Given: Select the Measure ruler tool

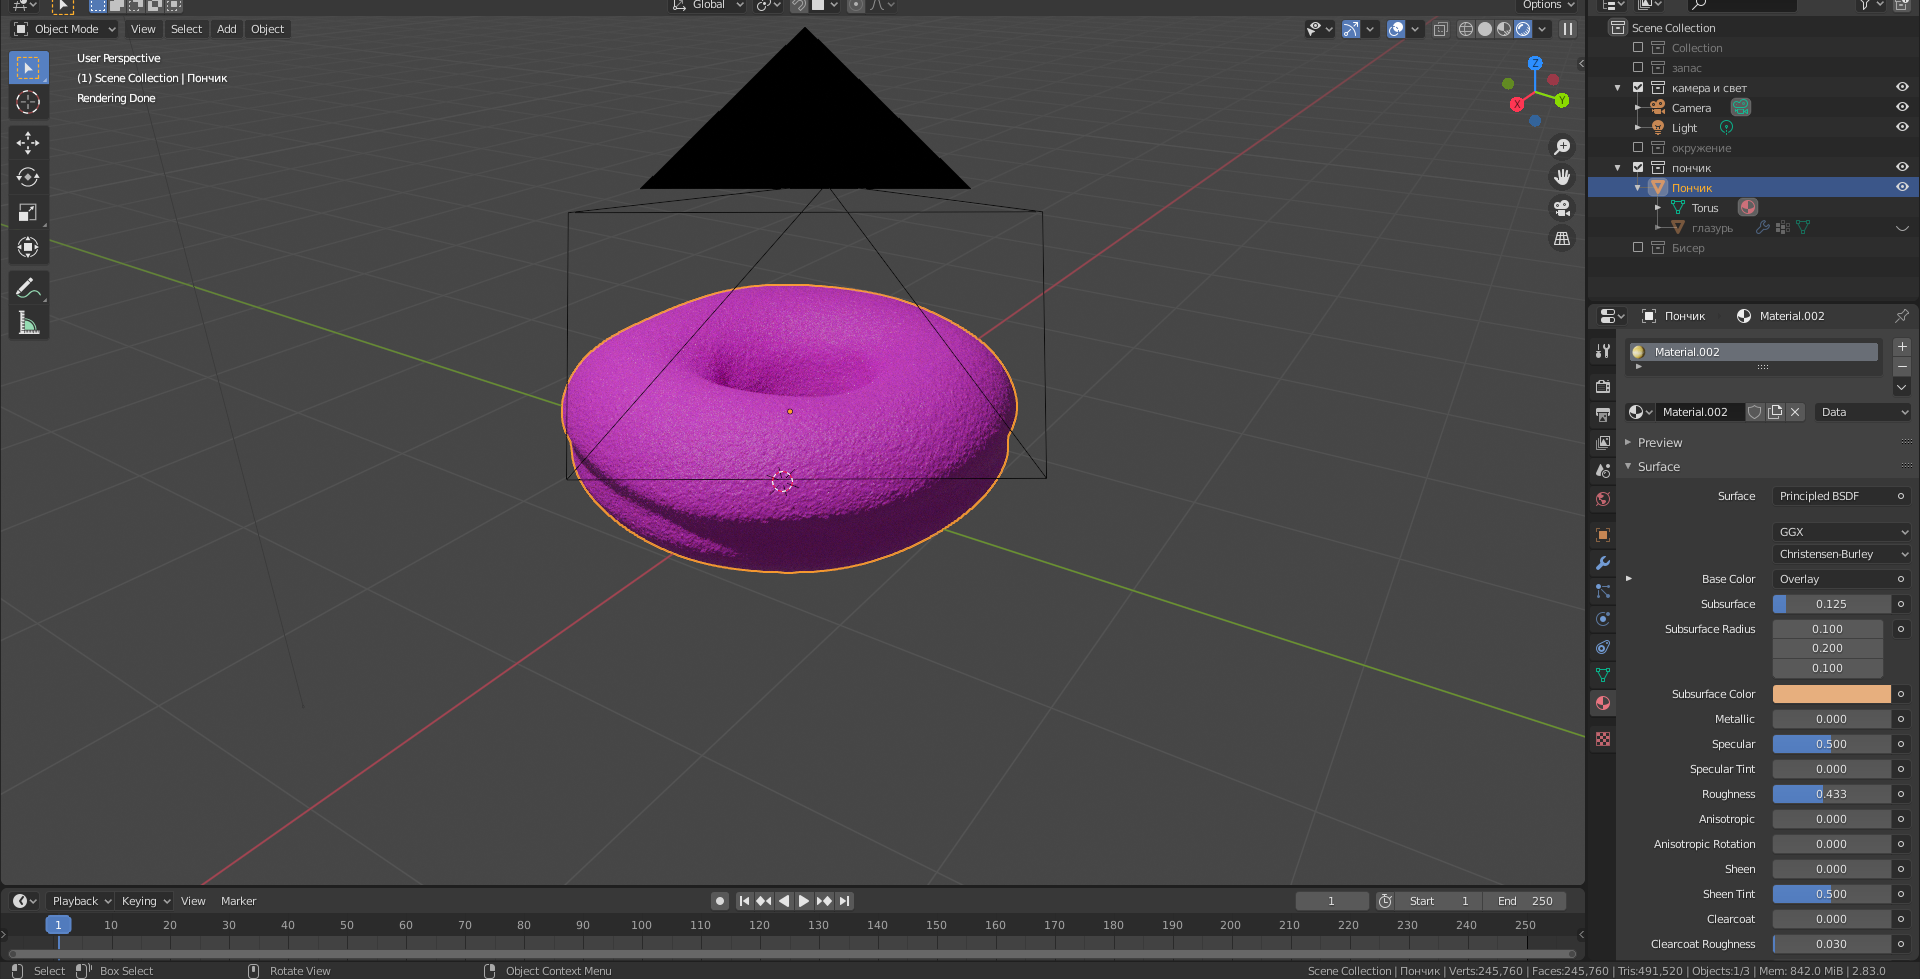Looking at the screenshot, I should pyautogui.click(x=29, y=323).
